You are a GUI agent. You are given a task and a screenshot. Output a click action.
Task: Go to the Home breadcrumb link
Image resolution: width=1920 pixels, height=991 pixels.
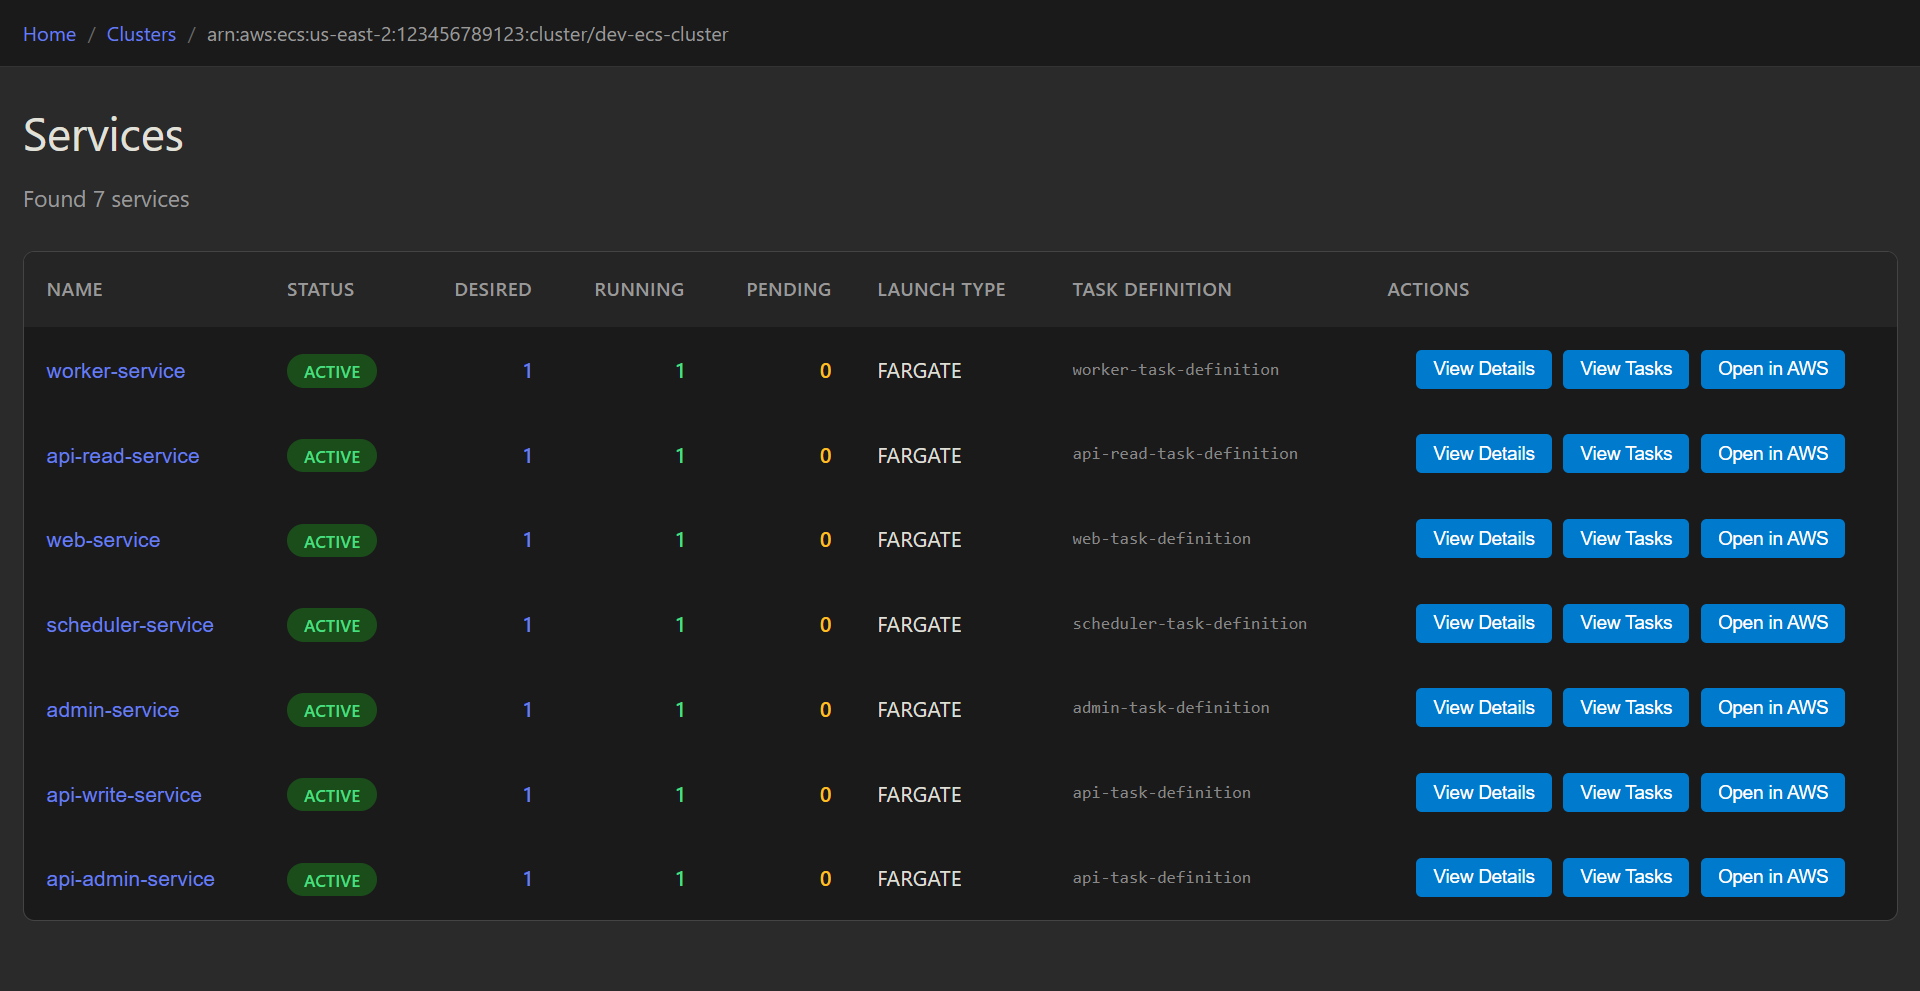[x=49, y=34]
